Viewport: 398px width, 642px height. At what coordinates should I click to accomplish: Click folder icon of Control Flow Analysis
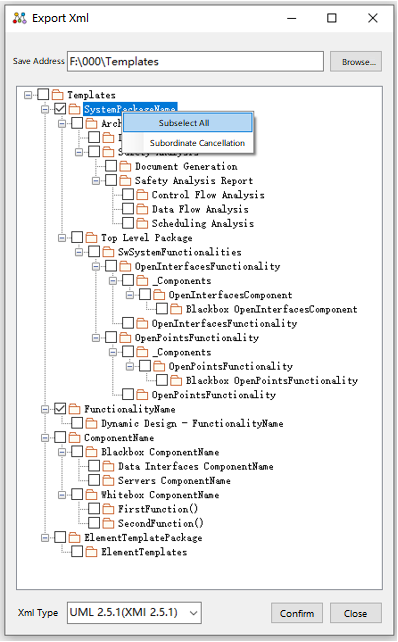pyautogui.click(x=142, y=195)
